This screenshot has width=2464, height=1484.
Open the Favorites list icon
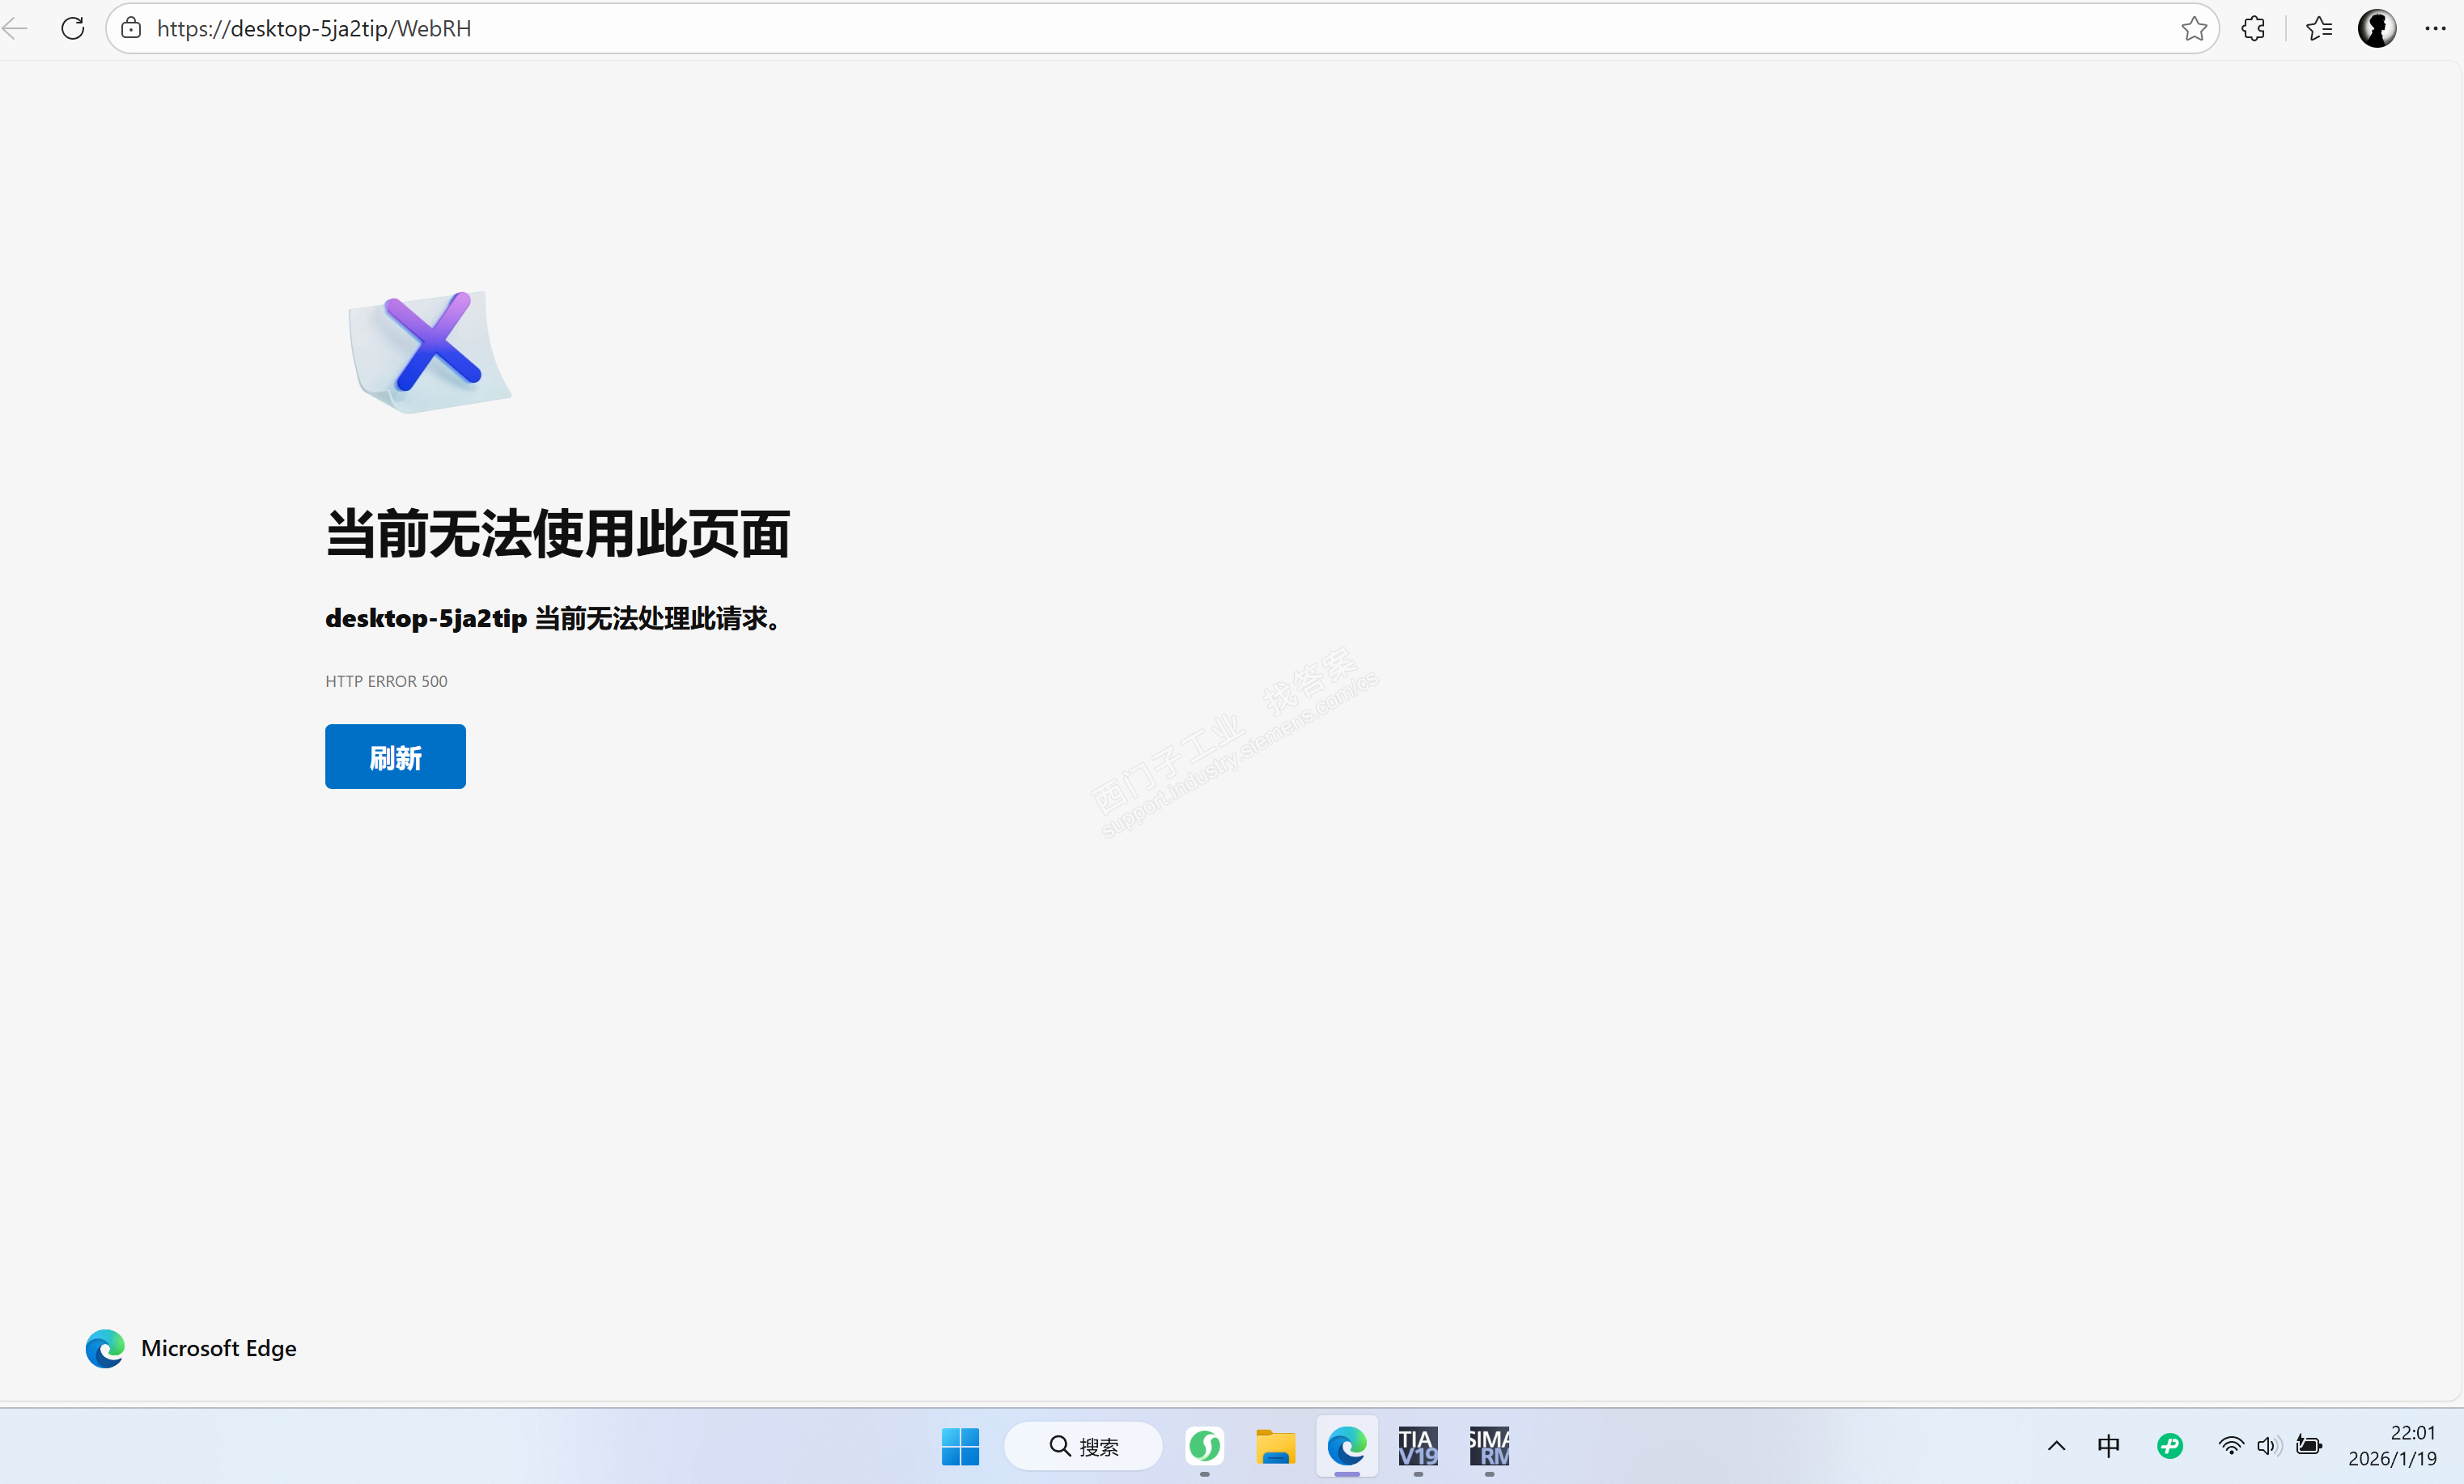point(2319,28)
